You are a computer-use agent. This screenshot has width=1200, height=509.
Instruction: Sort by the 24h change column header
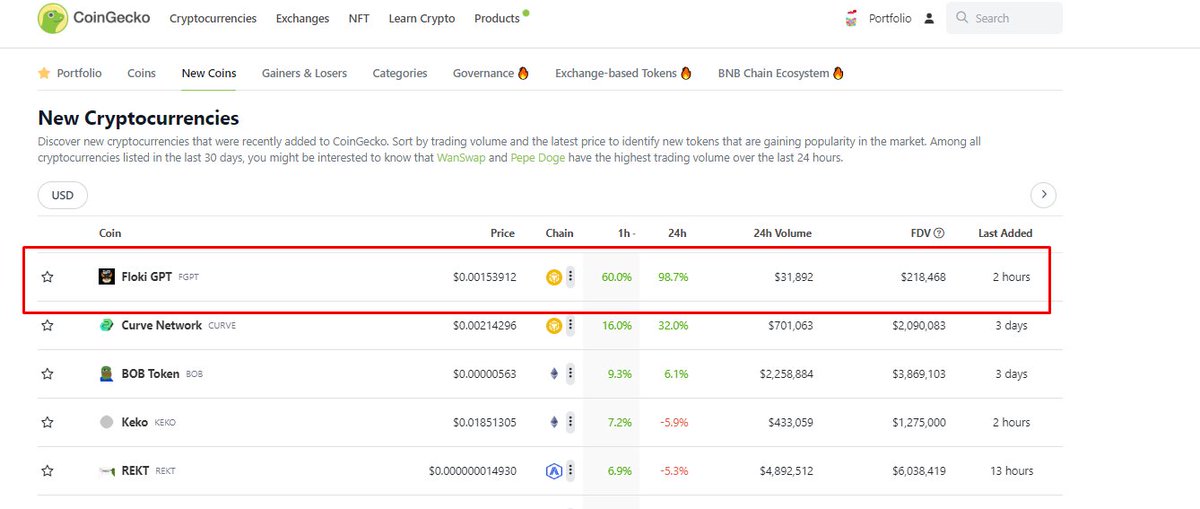[x=677, y=233]
